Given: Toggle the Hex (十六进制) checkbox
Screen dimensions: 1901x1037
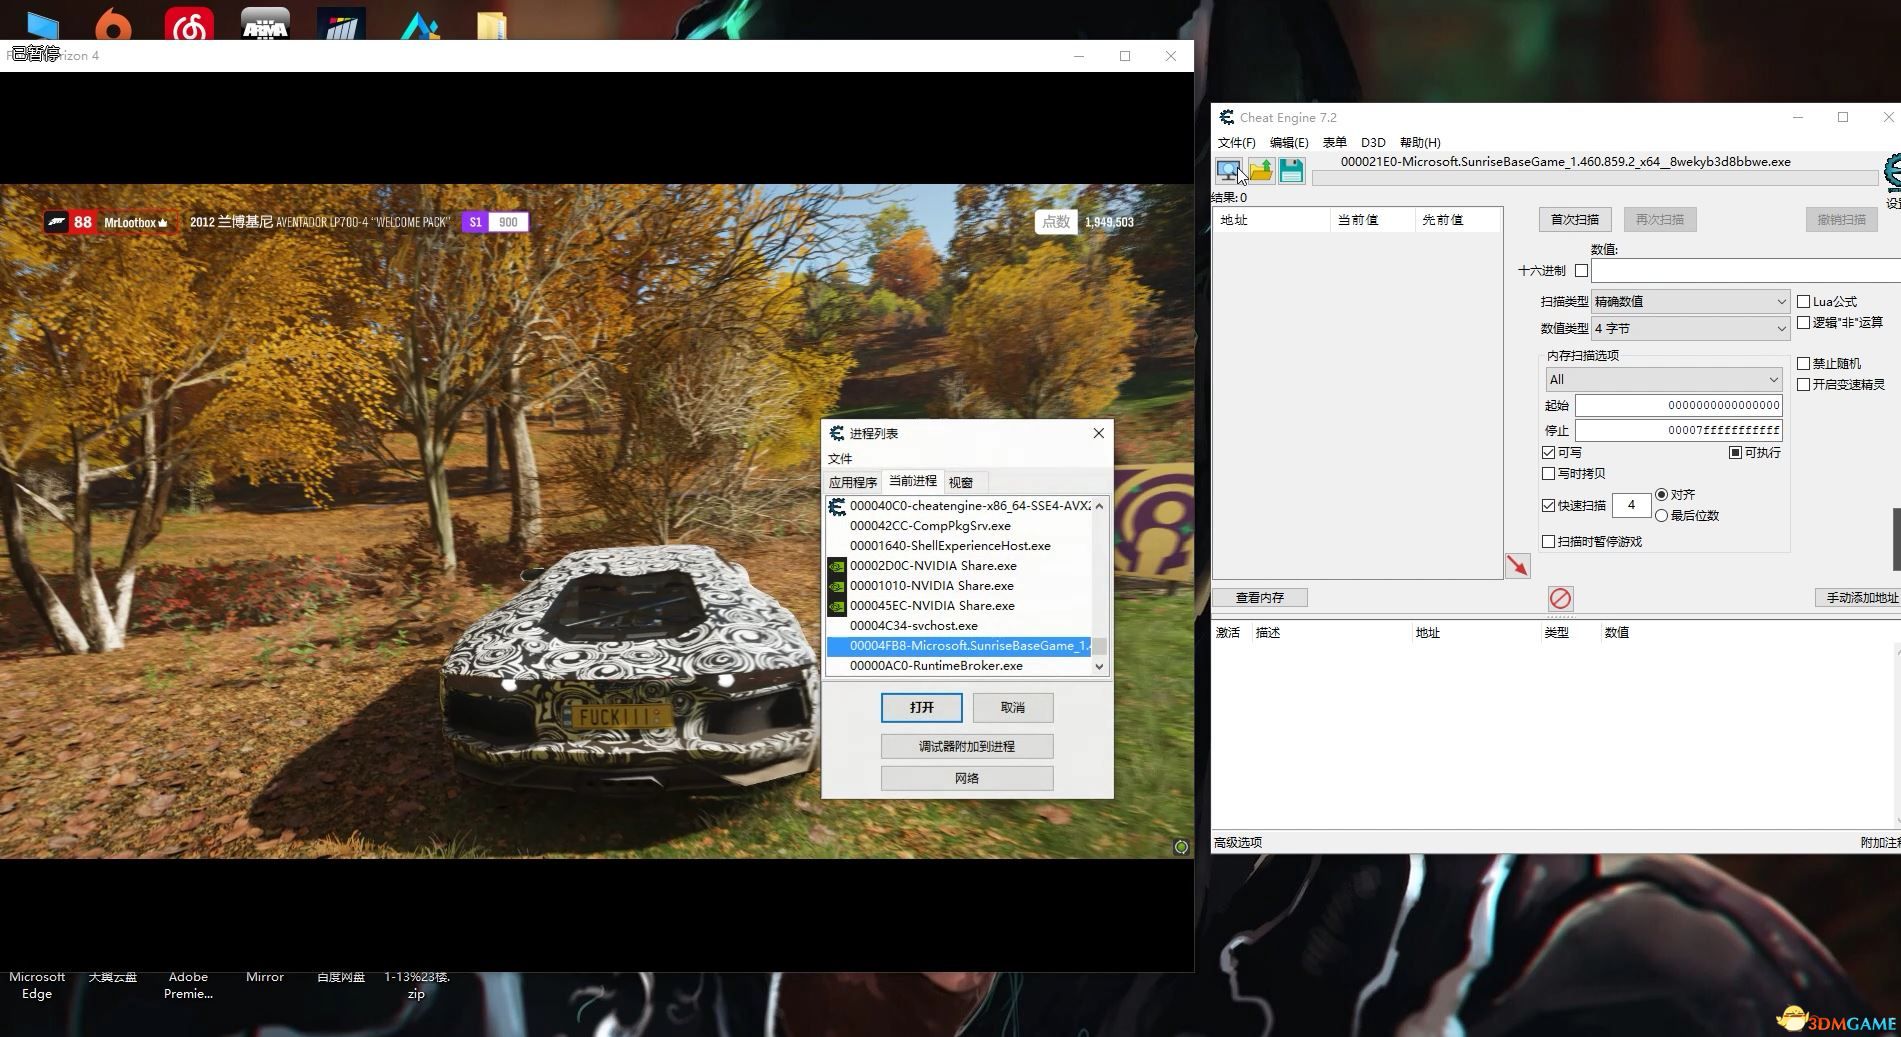Looking at the screenshot, I should coord(1581,270).
